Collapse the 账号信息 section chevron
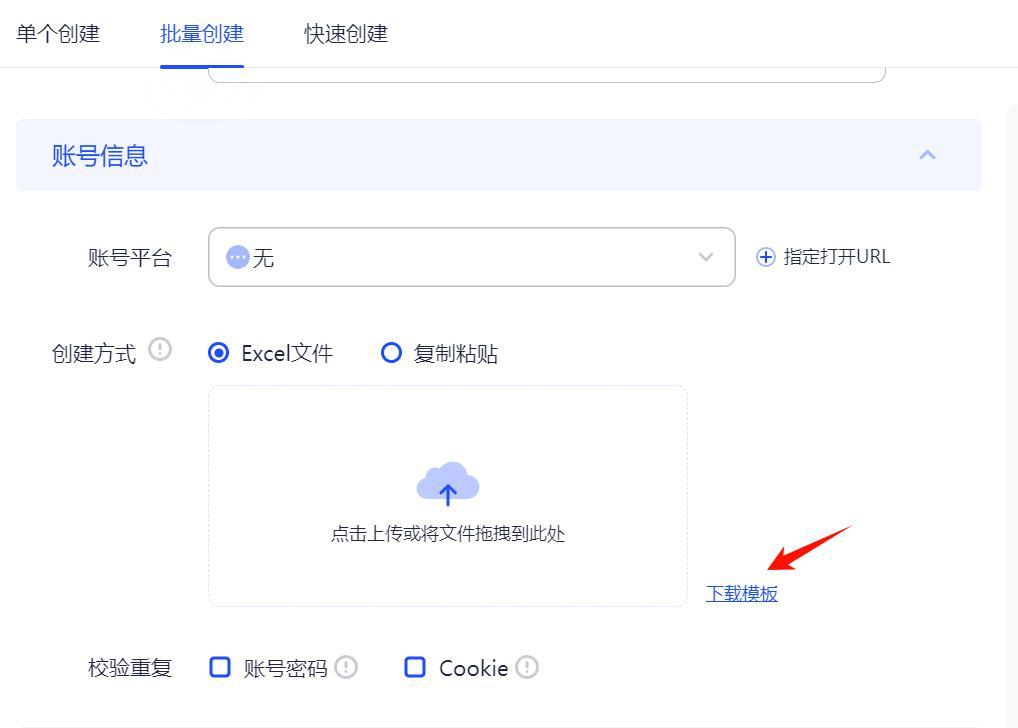This screenshot has height=728, width=1018. 927,155
